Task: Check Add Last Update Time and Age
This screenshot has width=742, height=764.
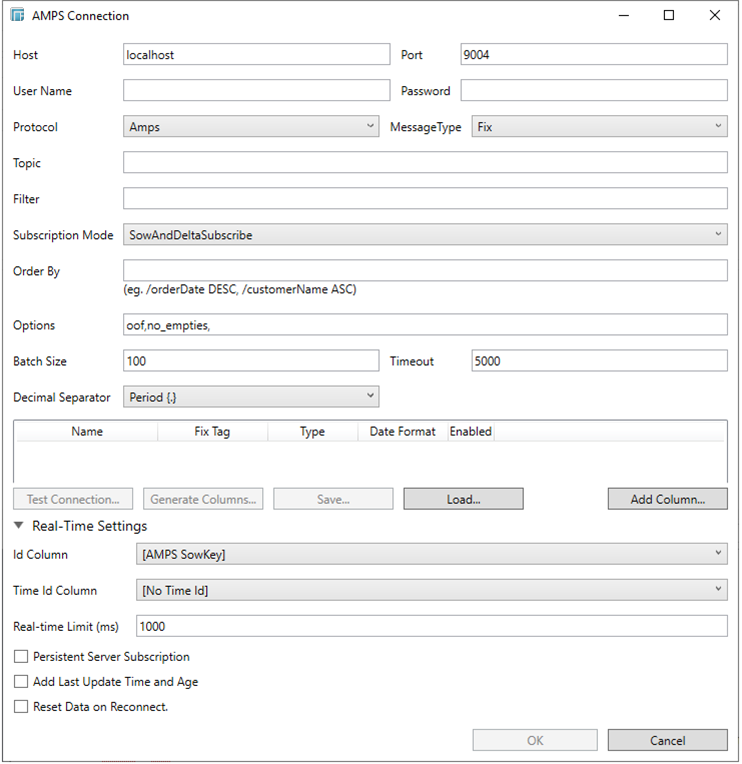Action: click(x=21, y=682)
